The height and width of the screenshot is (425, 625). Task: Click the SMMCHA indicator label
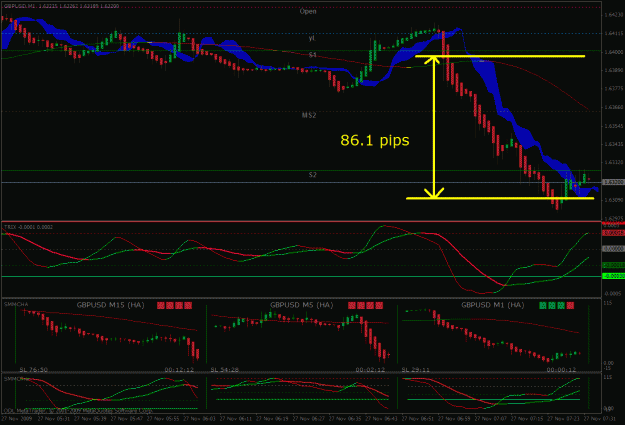click(x=16, y=304)
